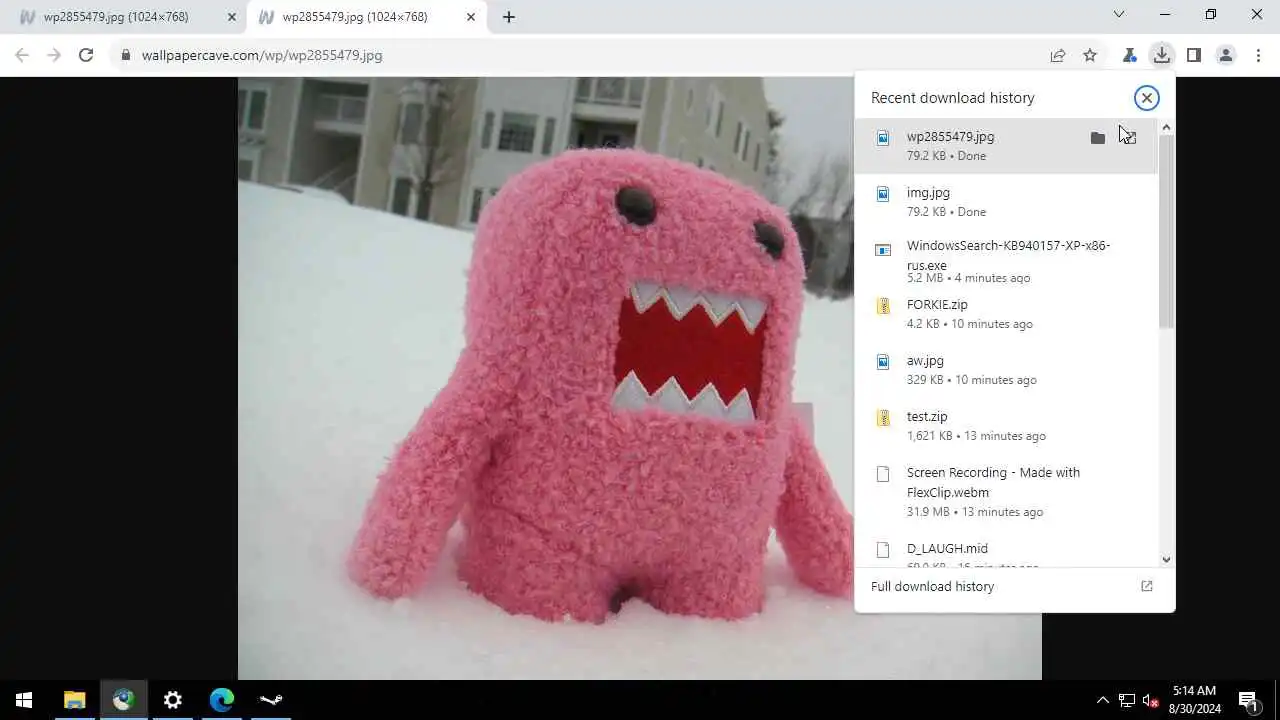Open WindowsSearch-KB940157-XP-x86-rus.exe download
The image size is (1280, 720).
(x=1006, y=260)
